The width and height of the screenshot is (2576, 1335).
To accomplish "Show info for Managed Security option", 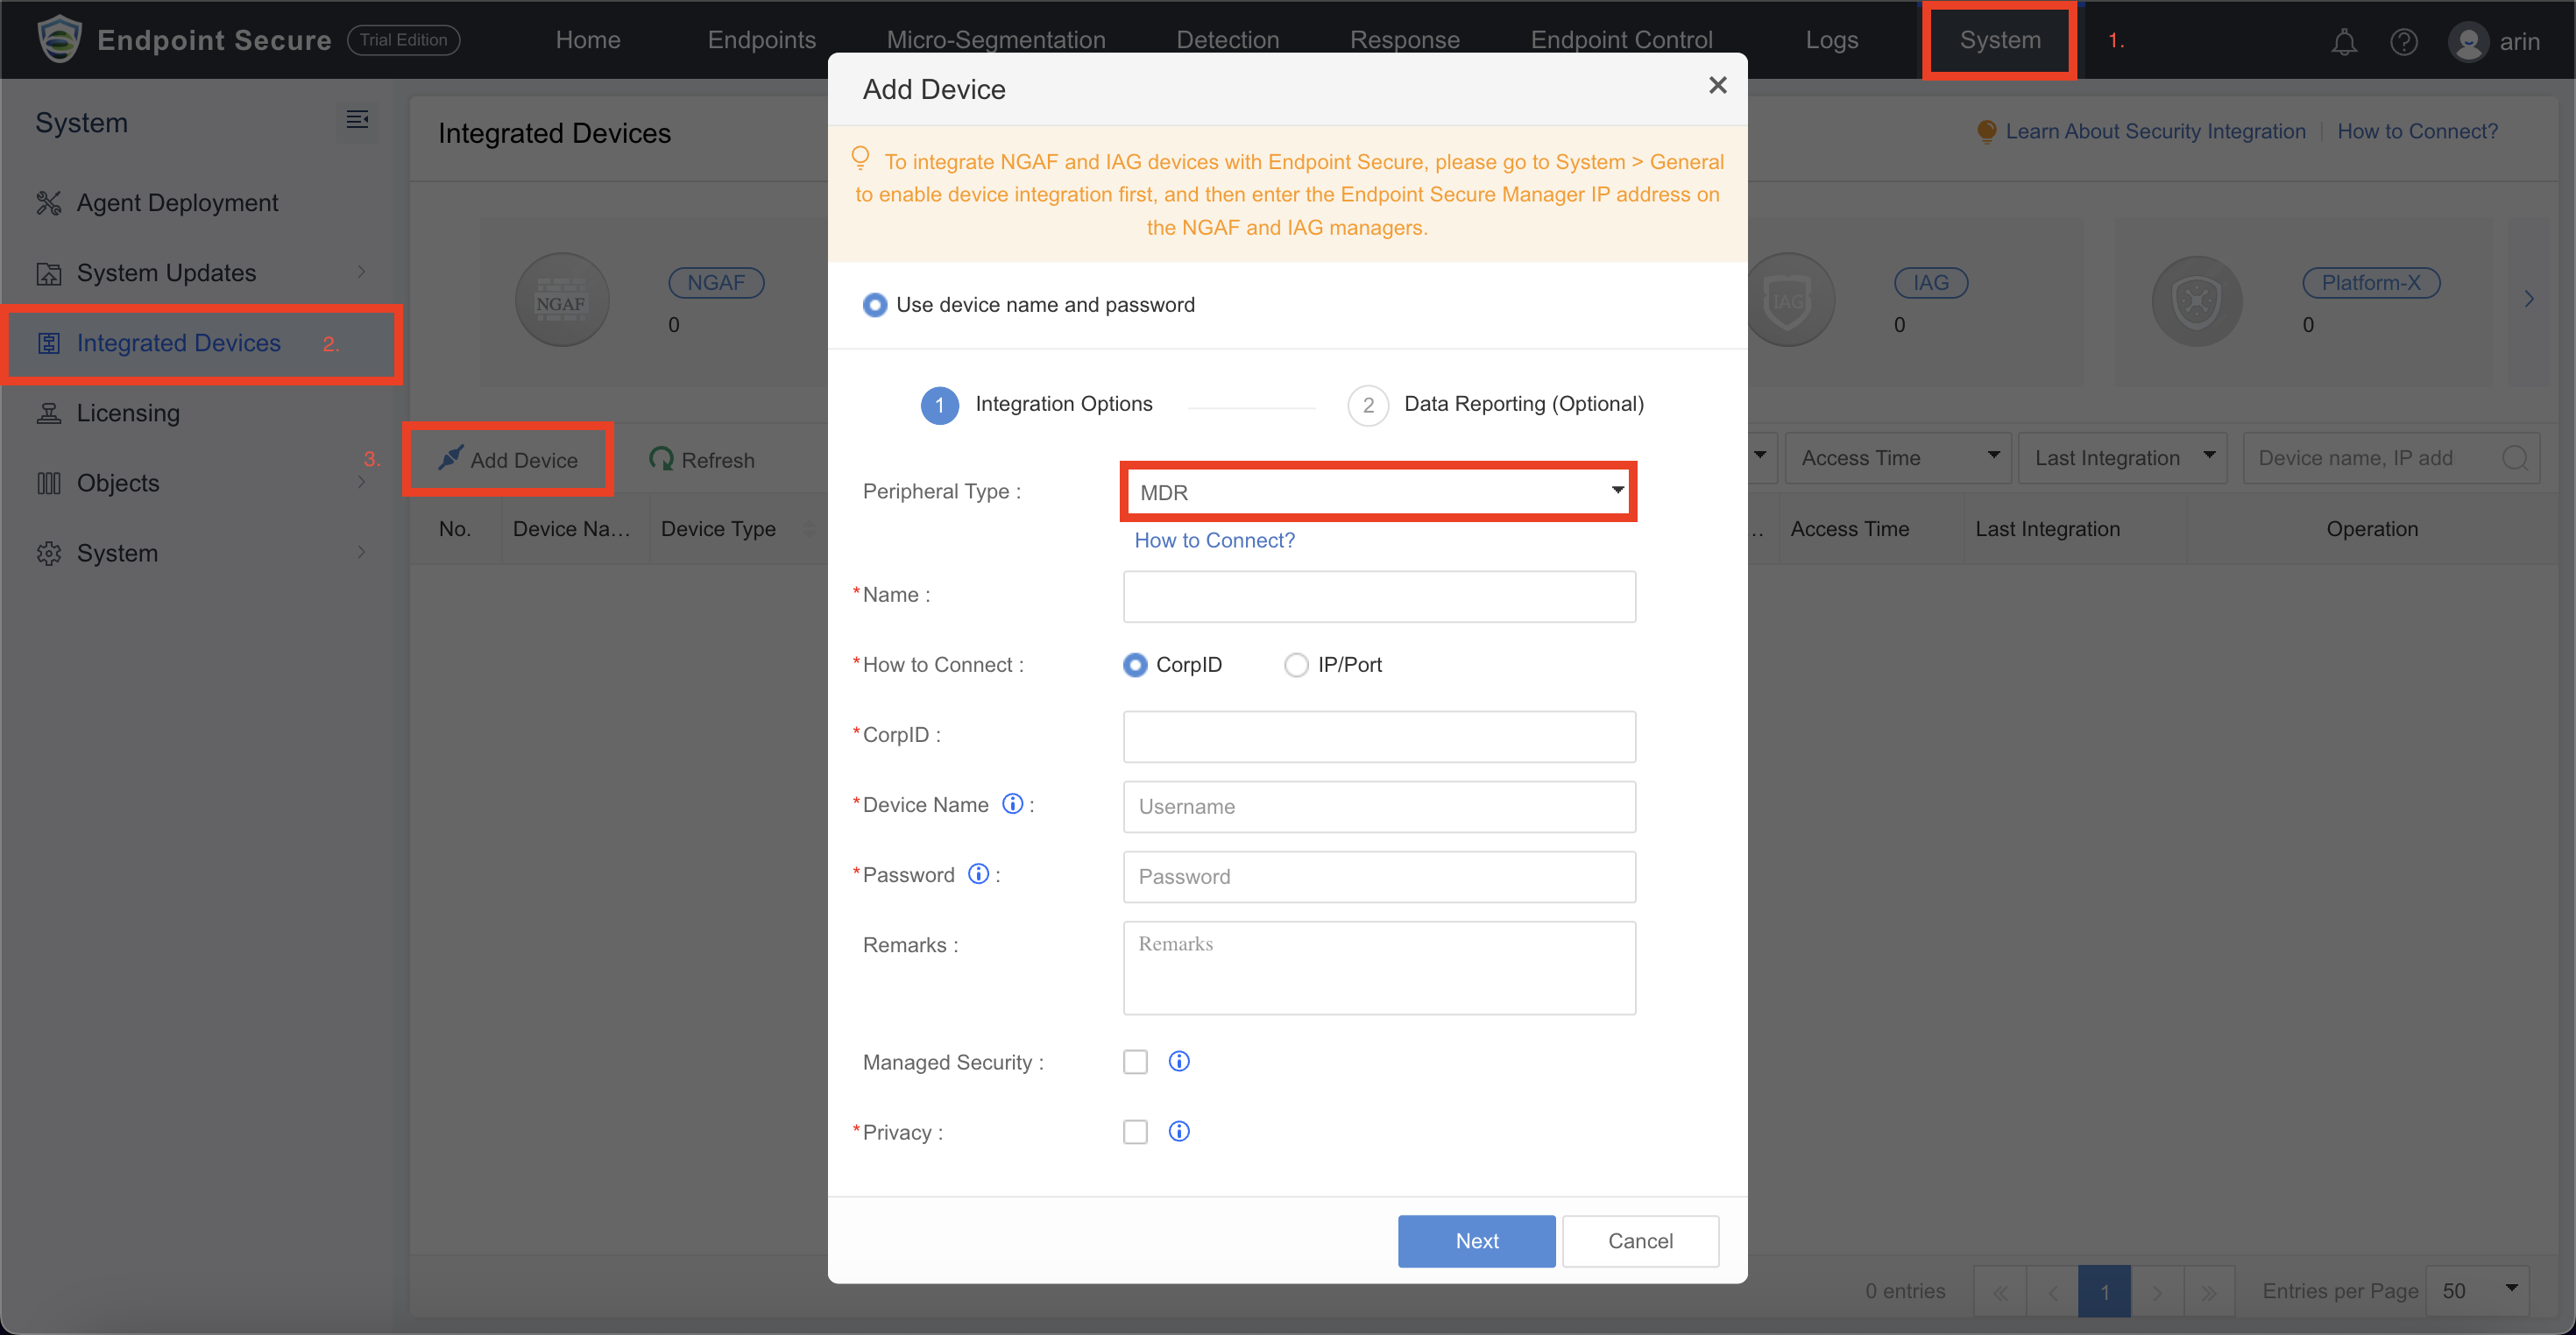I will pos(1179,1061).
